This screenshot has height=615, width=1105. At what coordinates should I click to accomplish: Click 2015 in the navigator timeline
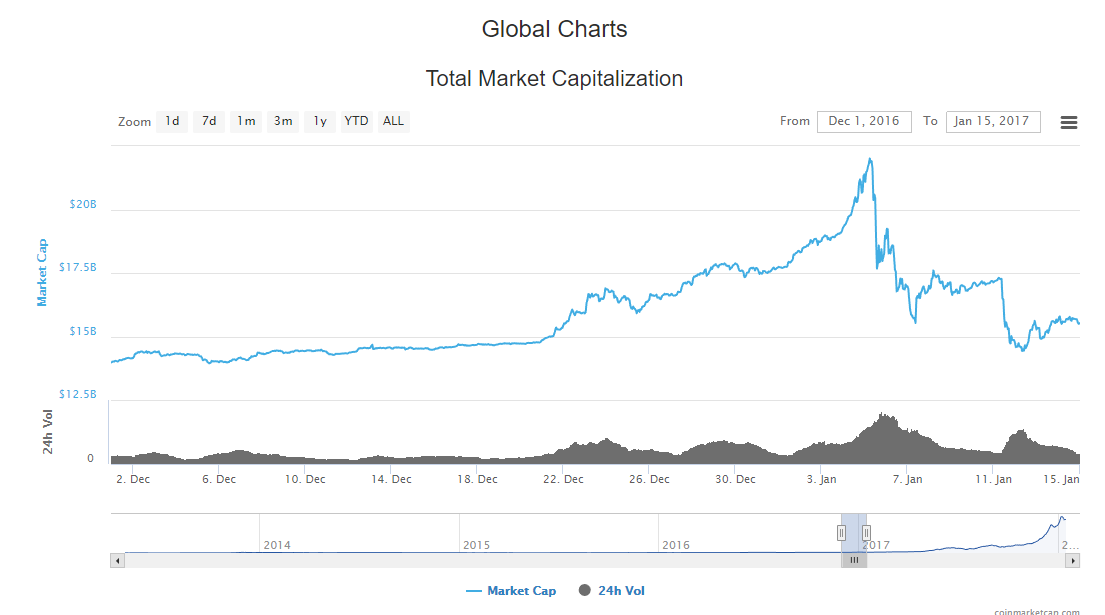click(x=477, y=545)
